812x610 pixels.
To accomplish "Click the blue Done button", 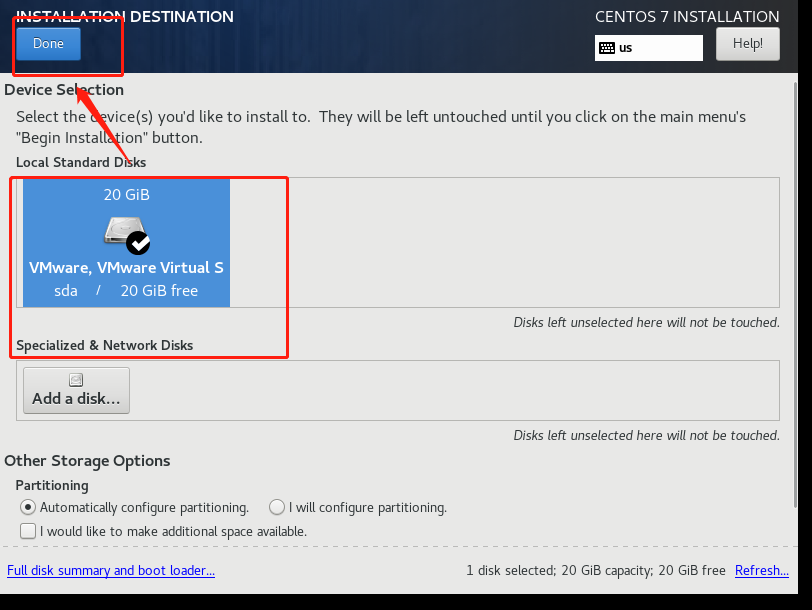I will click(x=48, y=43).
